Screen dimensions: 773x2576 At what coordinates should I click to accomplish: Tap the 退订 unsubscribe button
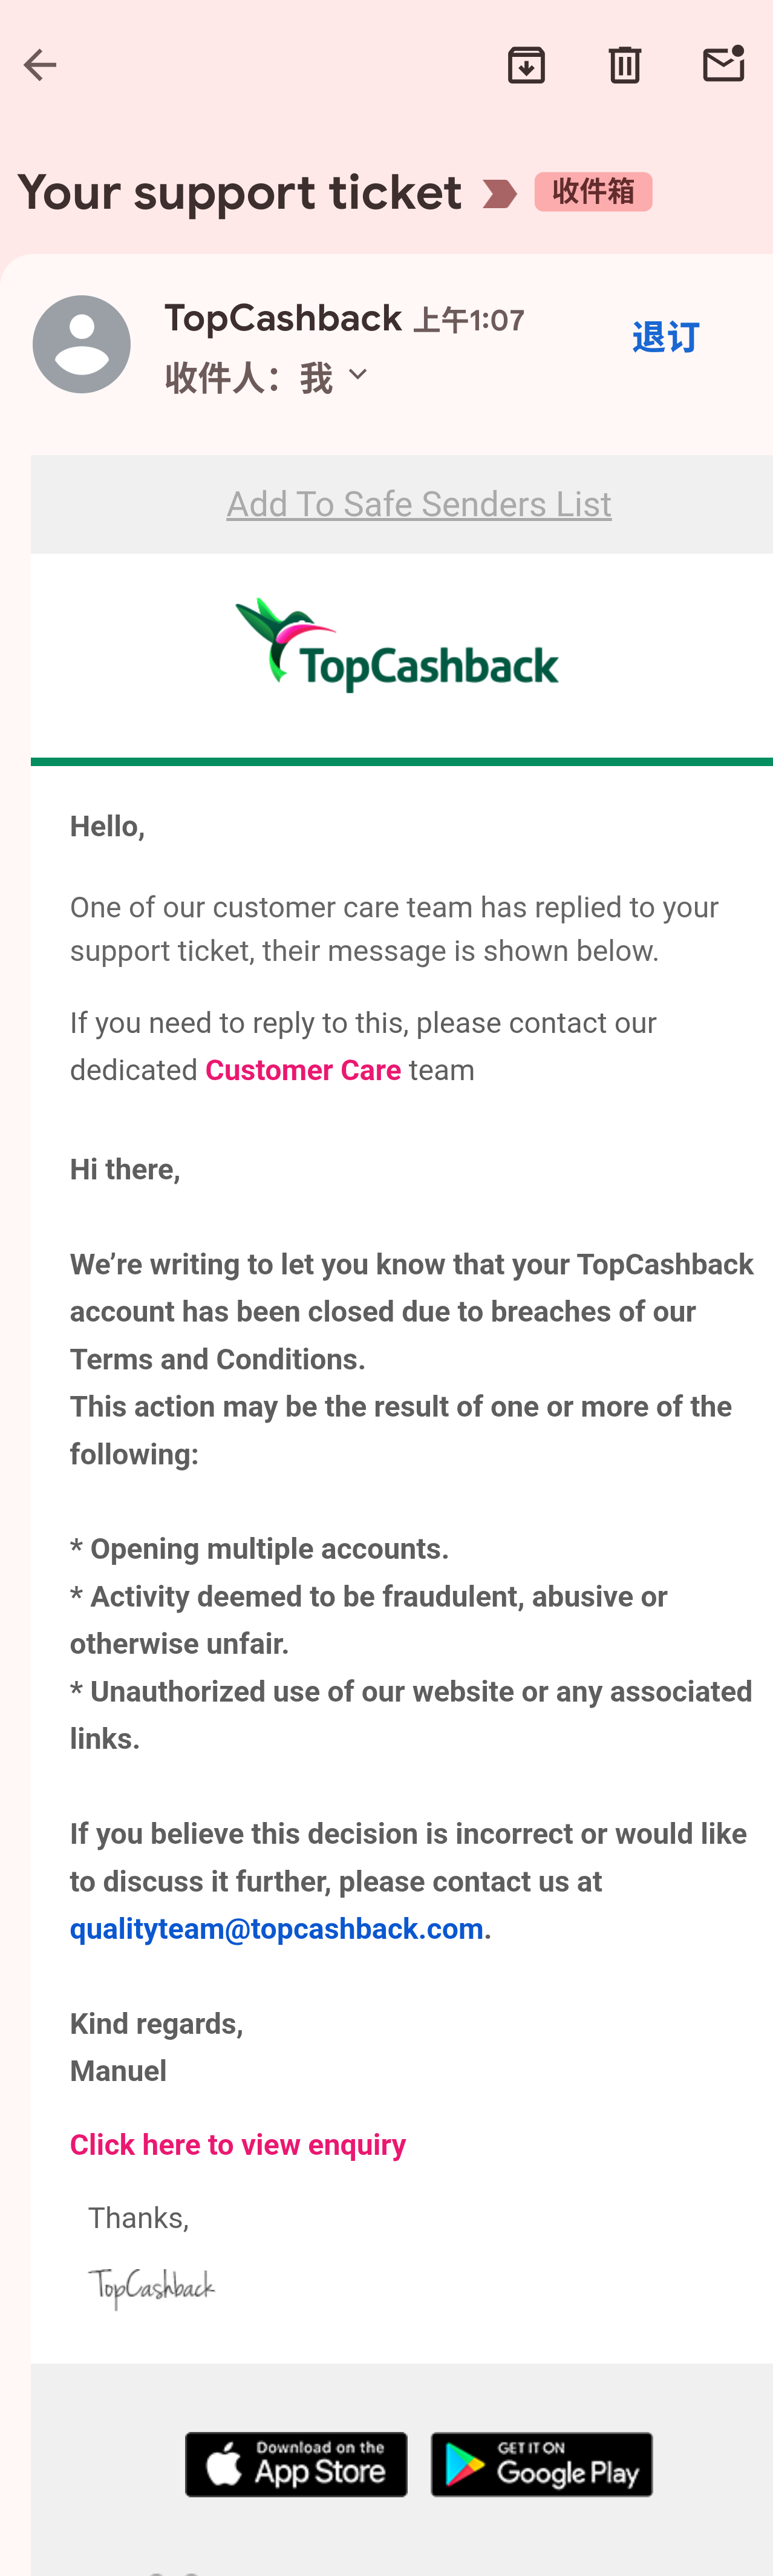[665, 338]
